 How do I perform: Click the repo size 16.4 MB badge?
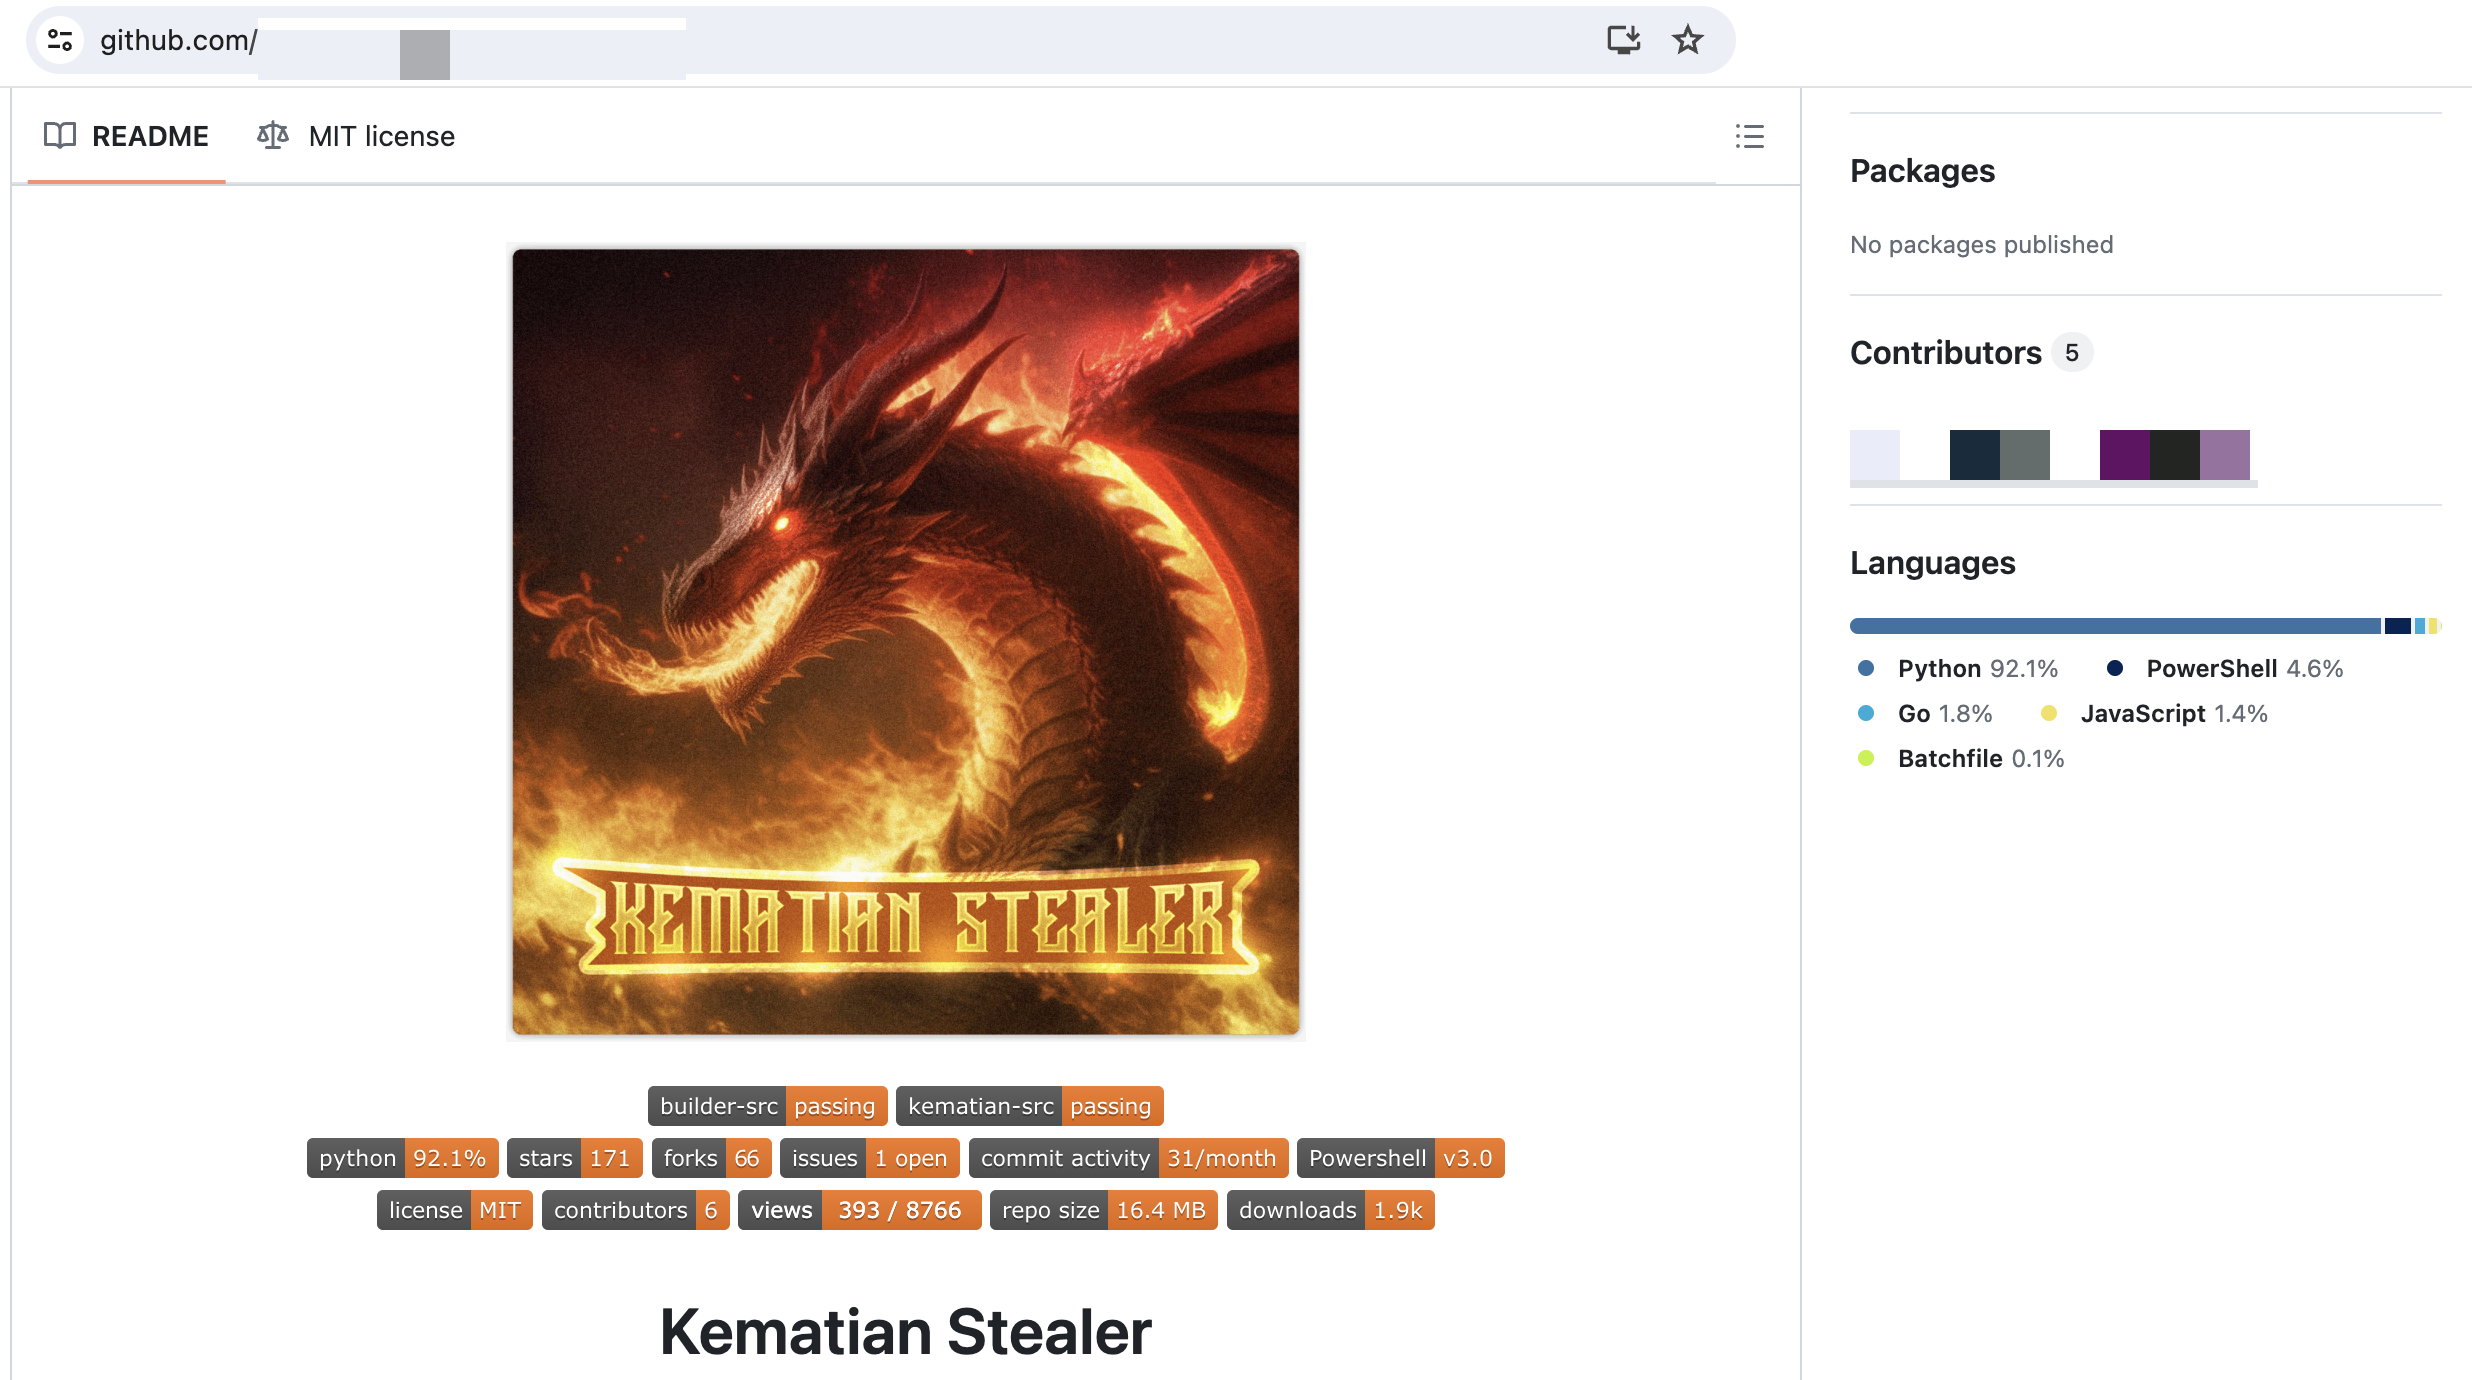click(1104, 1210)
